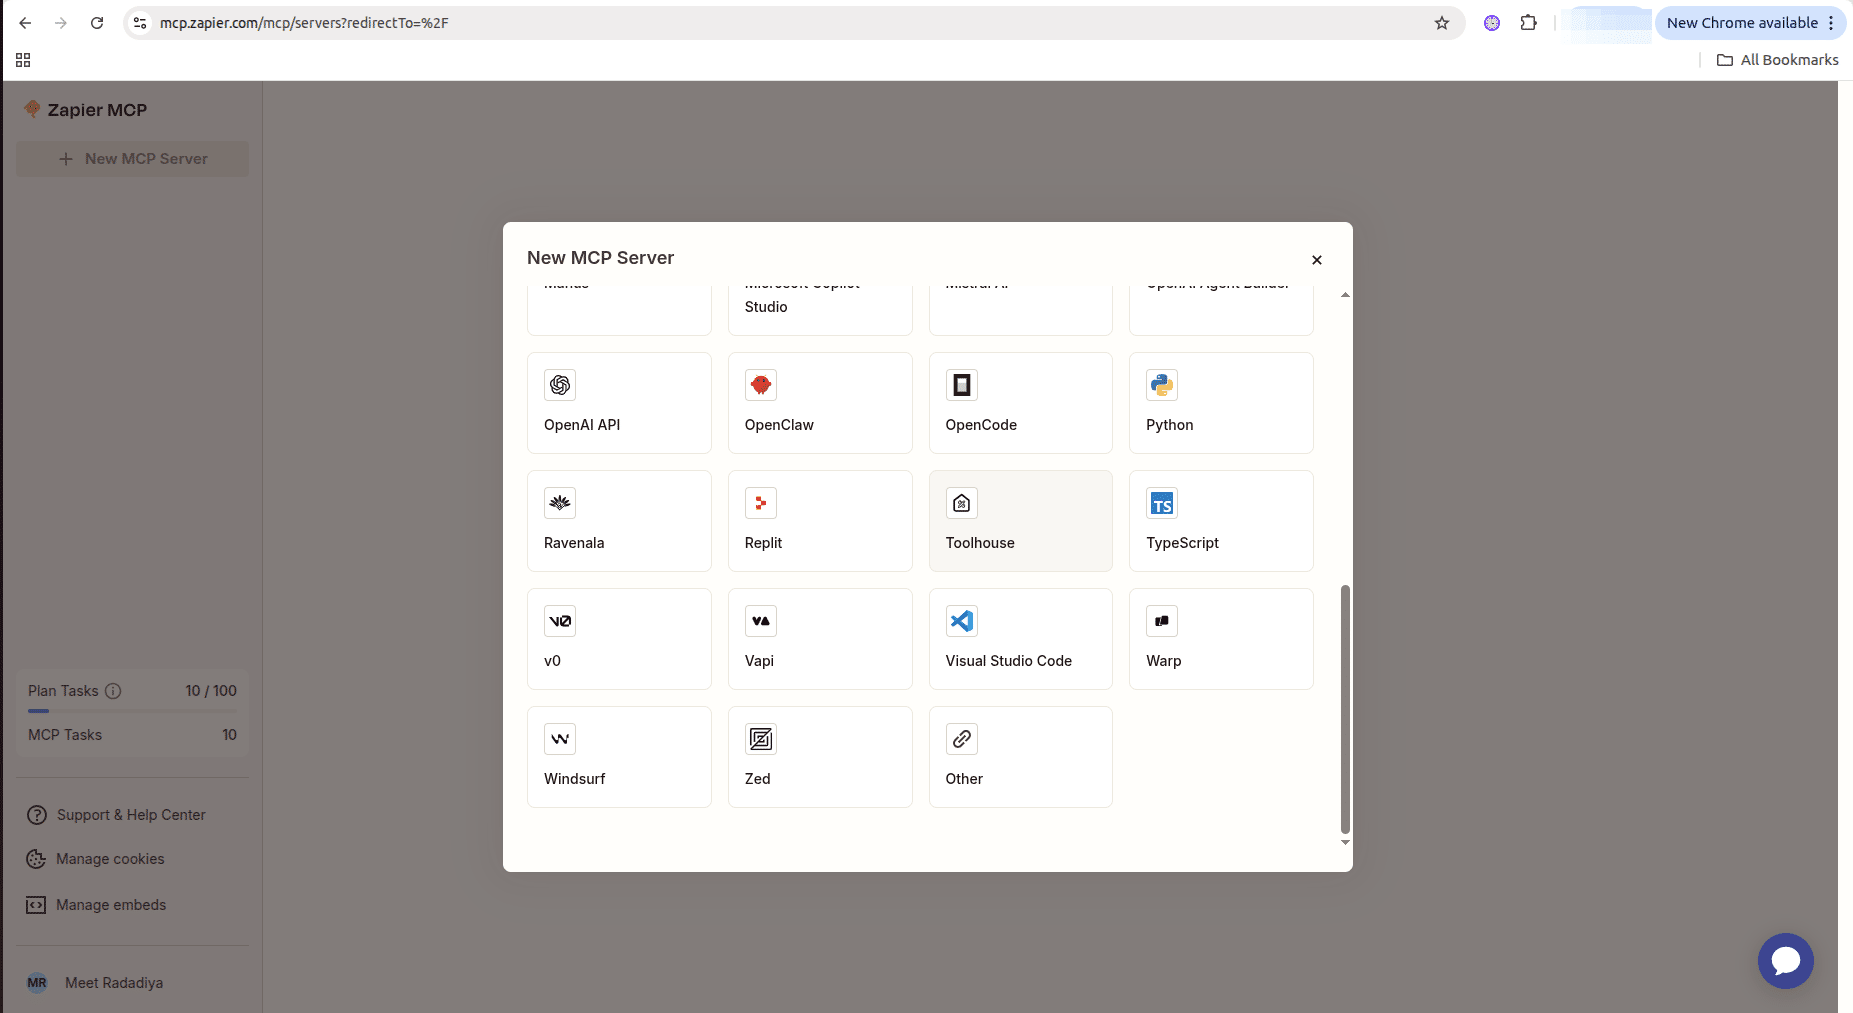The width and height of the screenshot is (1853, 1013).
Task: Open the apps grid shortcut
Action: pos(23,60)
